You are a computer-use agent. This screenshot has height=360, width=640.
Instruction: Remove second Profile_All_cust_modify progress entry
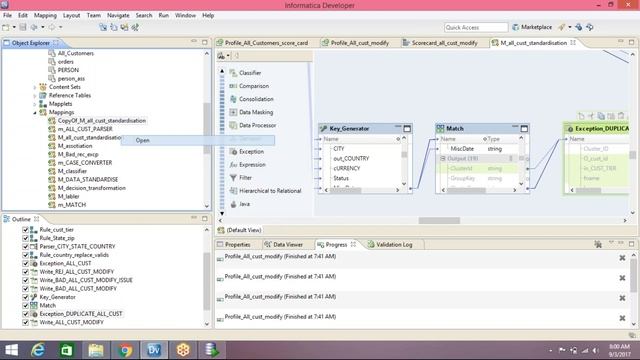622,278
